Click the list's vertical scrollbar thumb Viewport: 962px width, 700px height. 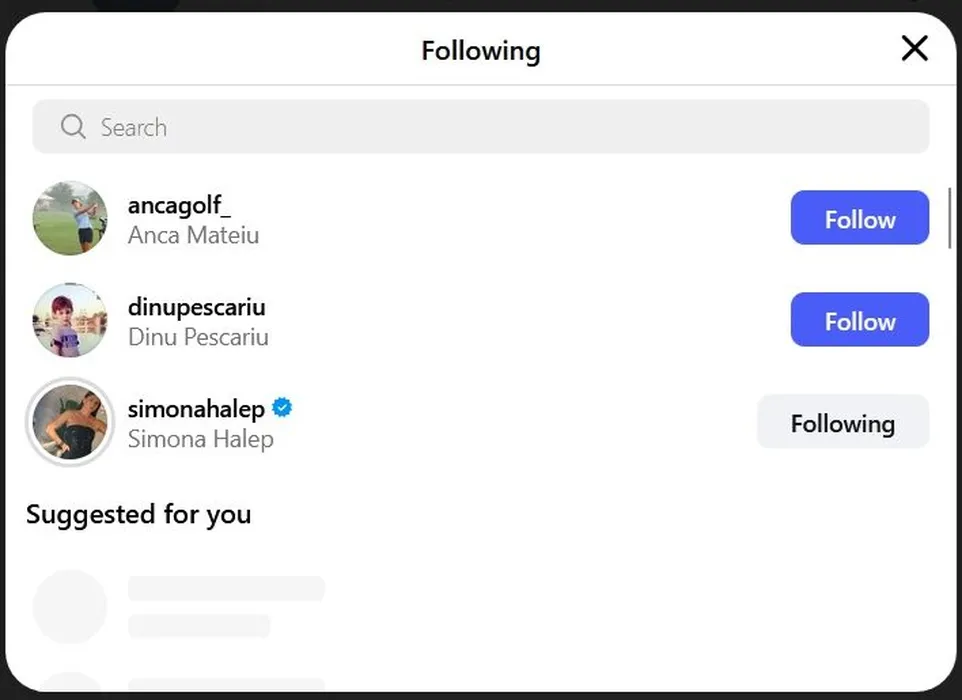click(949, 217)
